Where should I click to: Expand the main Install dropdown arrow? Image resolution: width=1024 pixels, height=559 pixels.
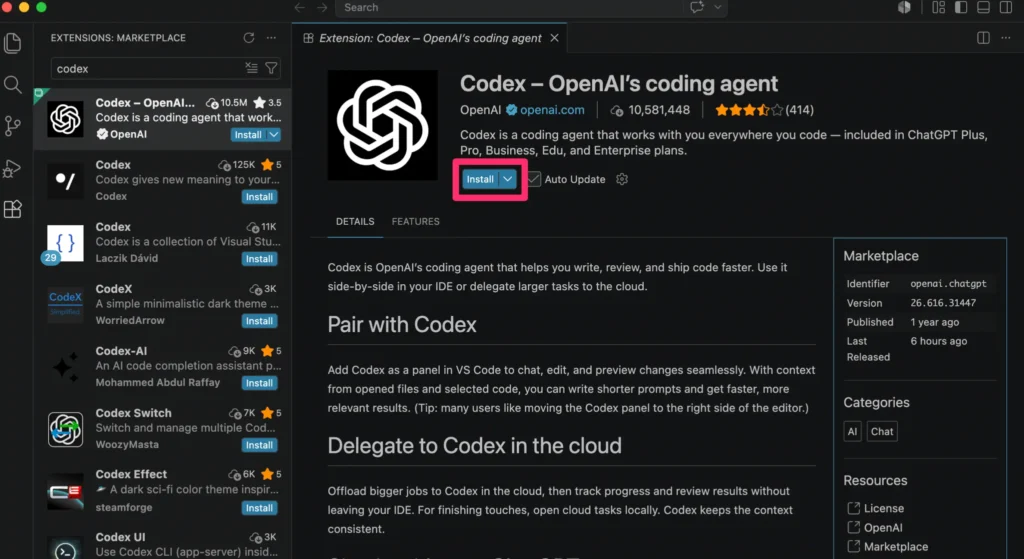[507, 179]
